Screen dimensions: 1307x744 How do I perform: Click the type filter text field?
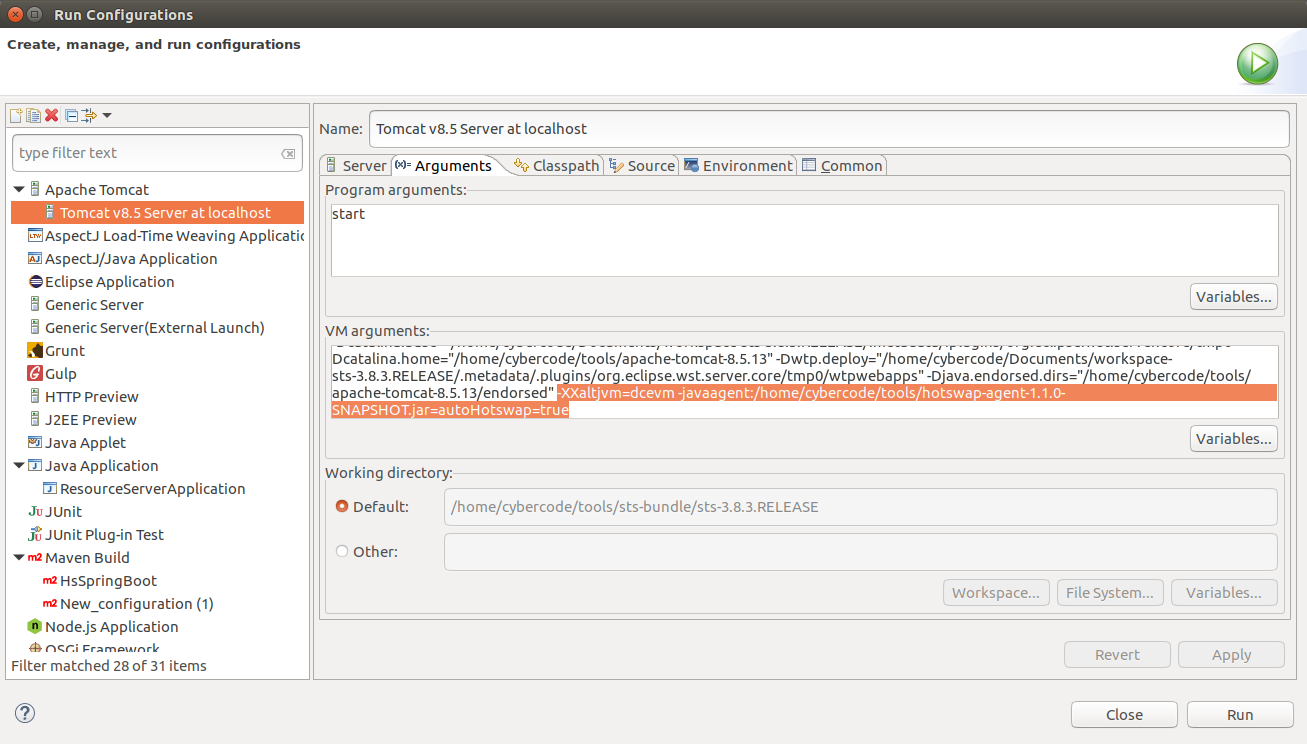tap(157, 153)
